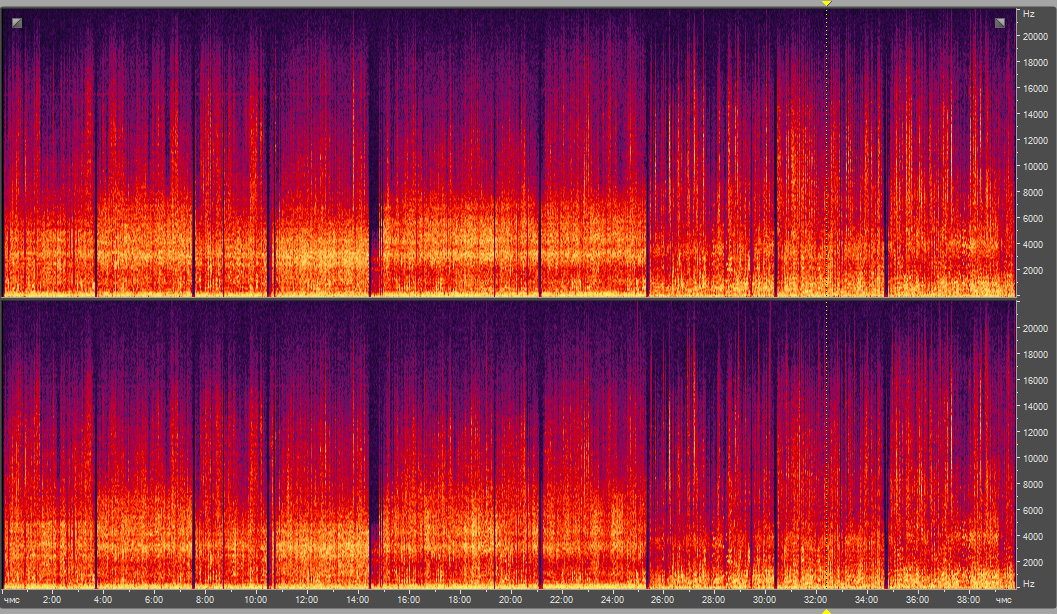Click 12000 on the upper channel frequency scale
Image resolution: width=1057 pixels, height=614 pixels.
click(x=1035, y=140)
